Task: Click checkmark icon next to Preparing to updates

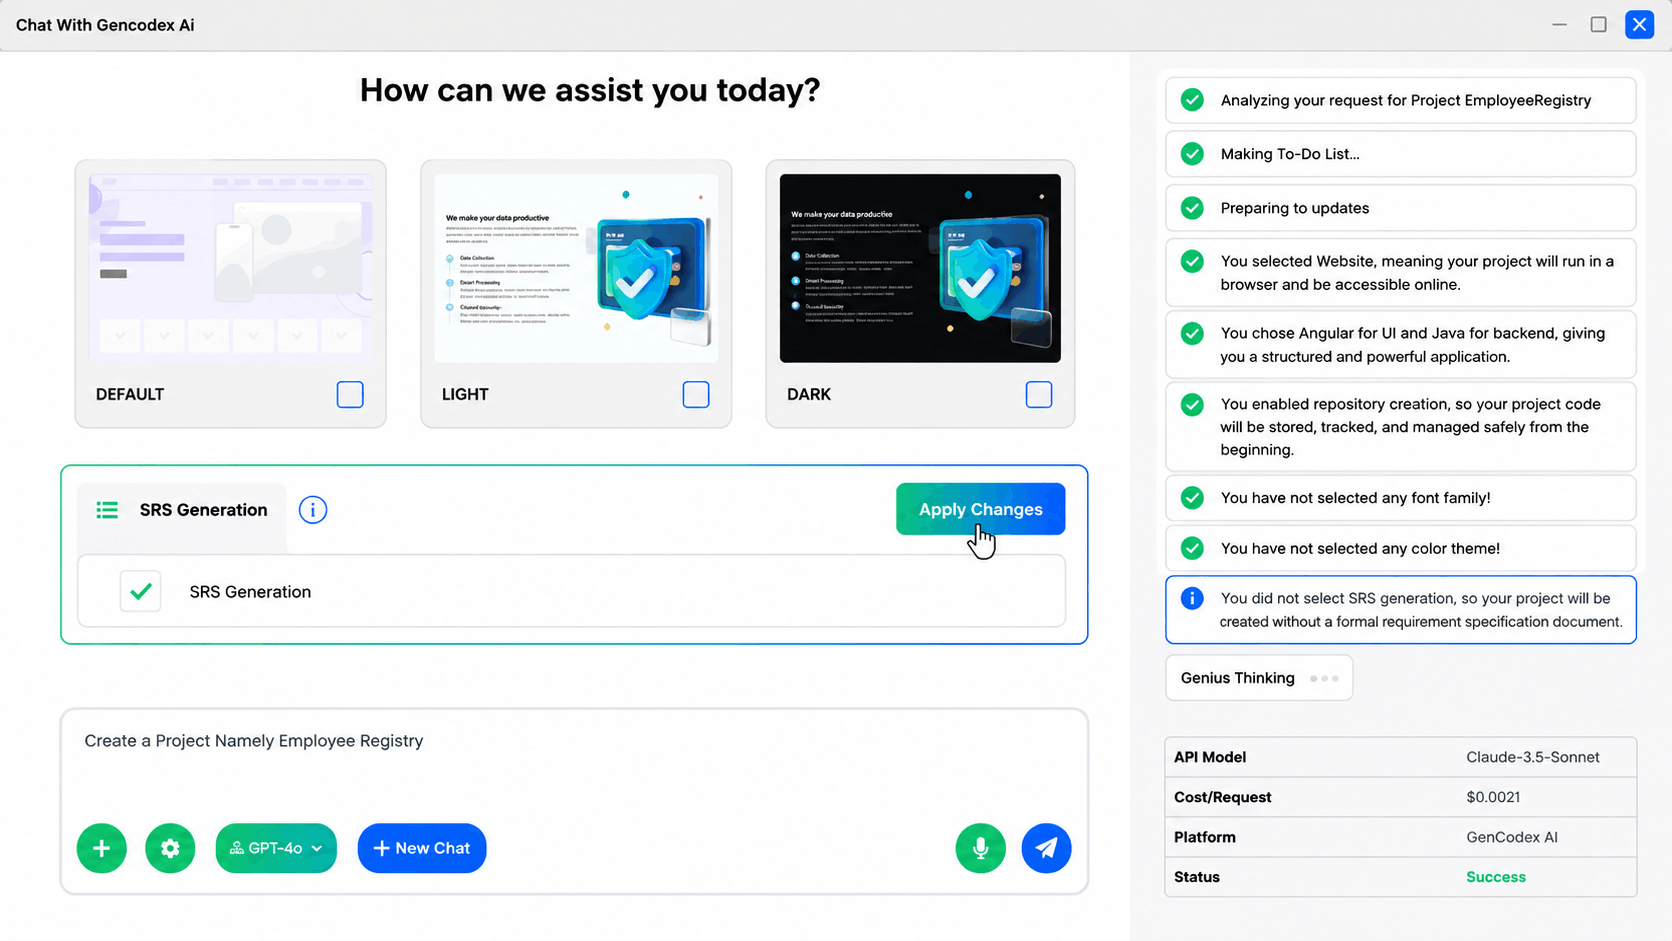Action: pos(1192,208)
